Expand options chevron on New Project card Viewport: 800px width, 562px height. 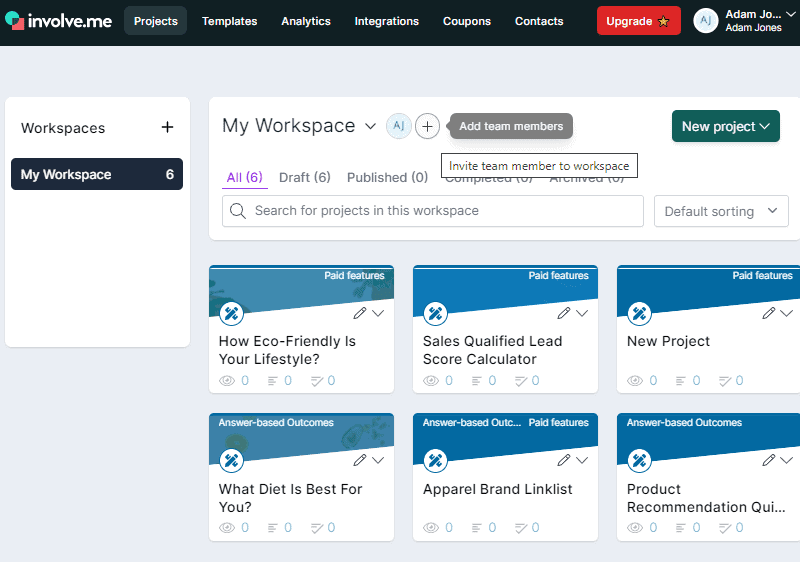(x=785, y=313)
